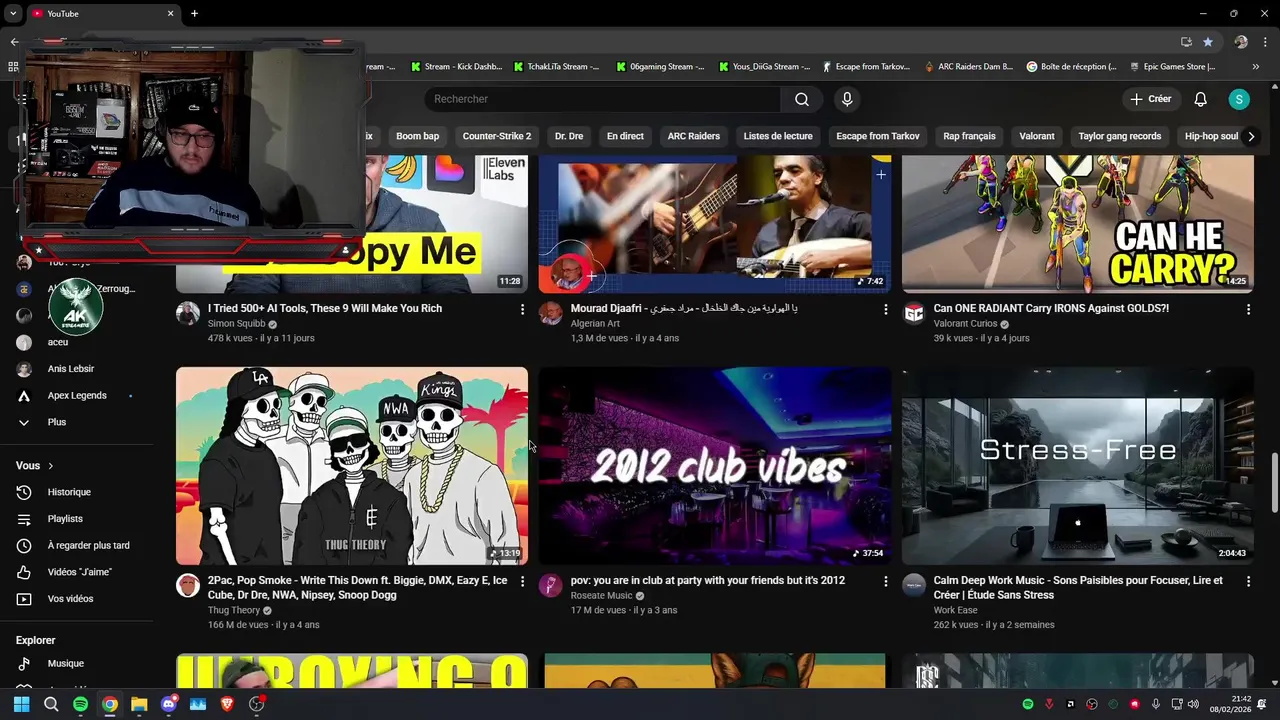
Task: Open Escape from Tarkov bookmark
Action: click(866, 67)
